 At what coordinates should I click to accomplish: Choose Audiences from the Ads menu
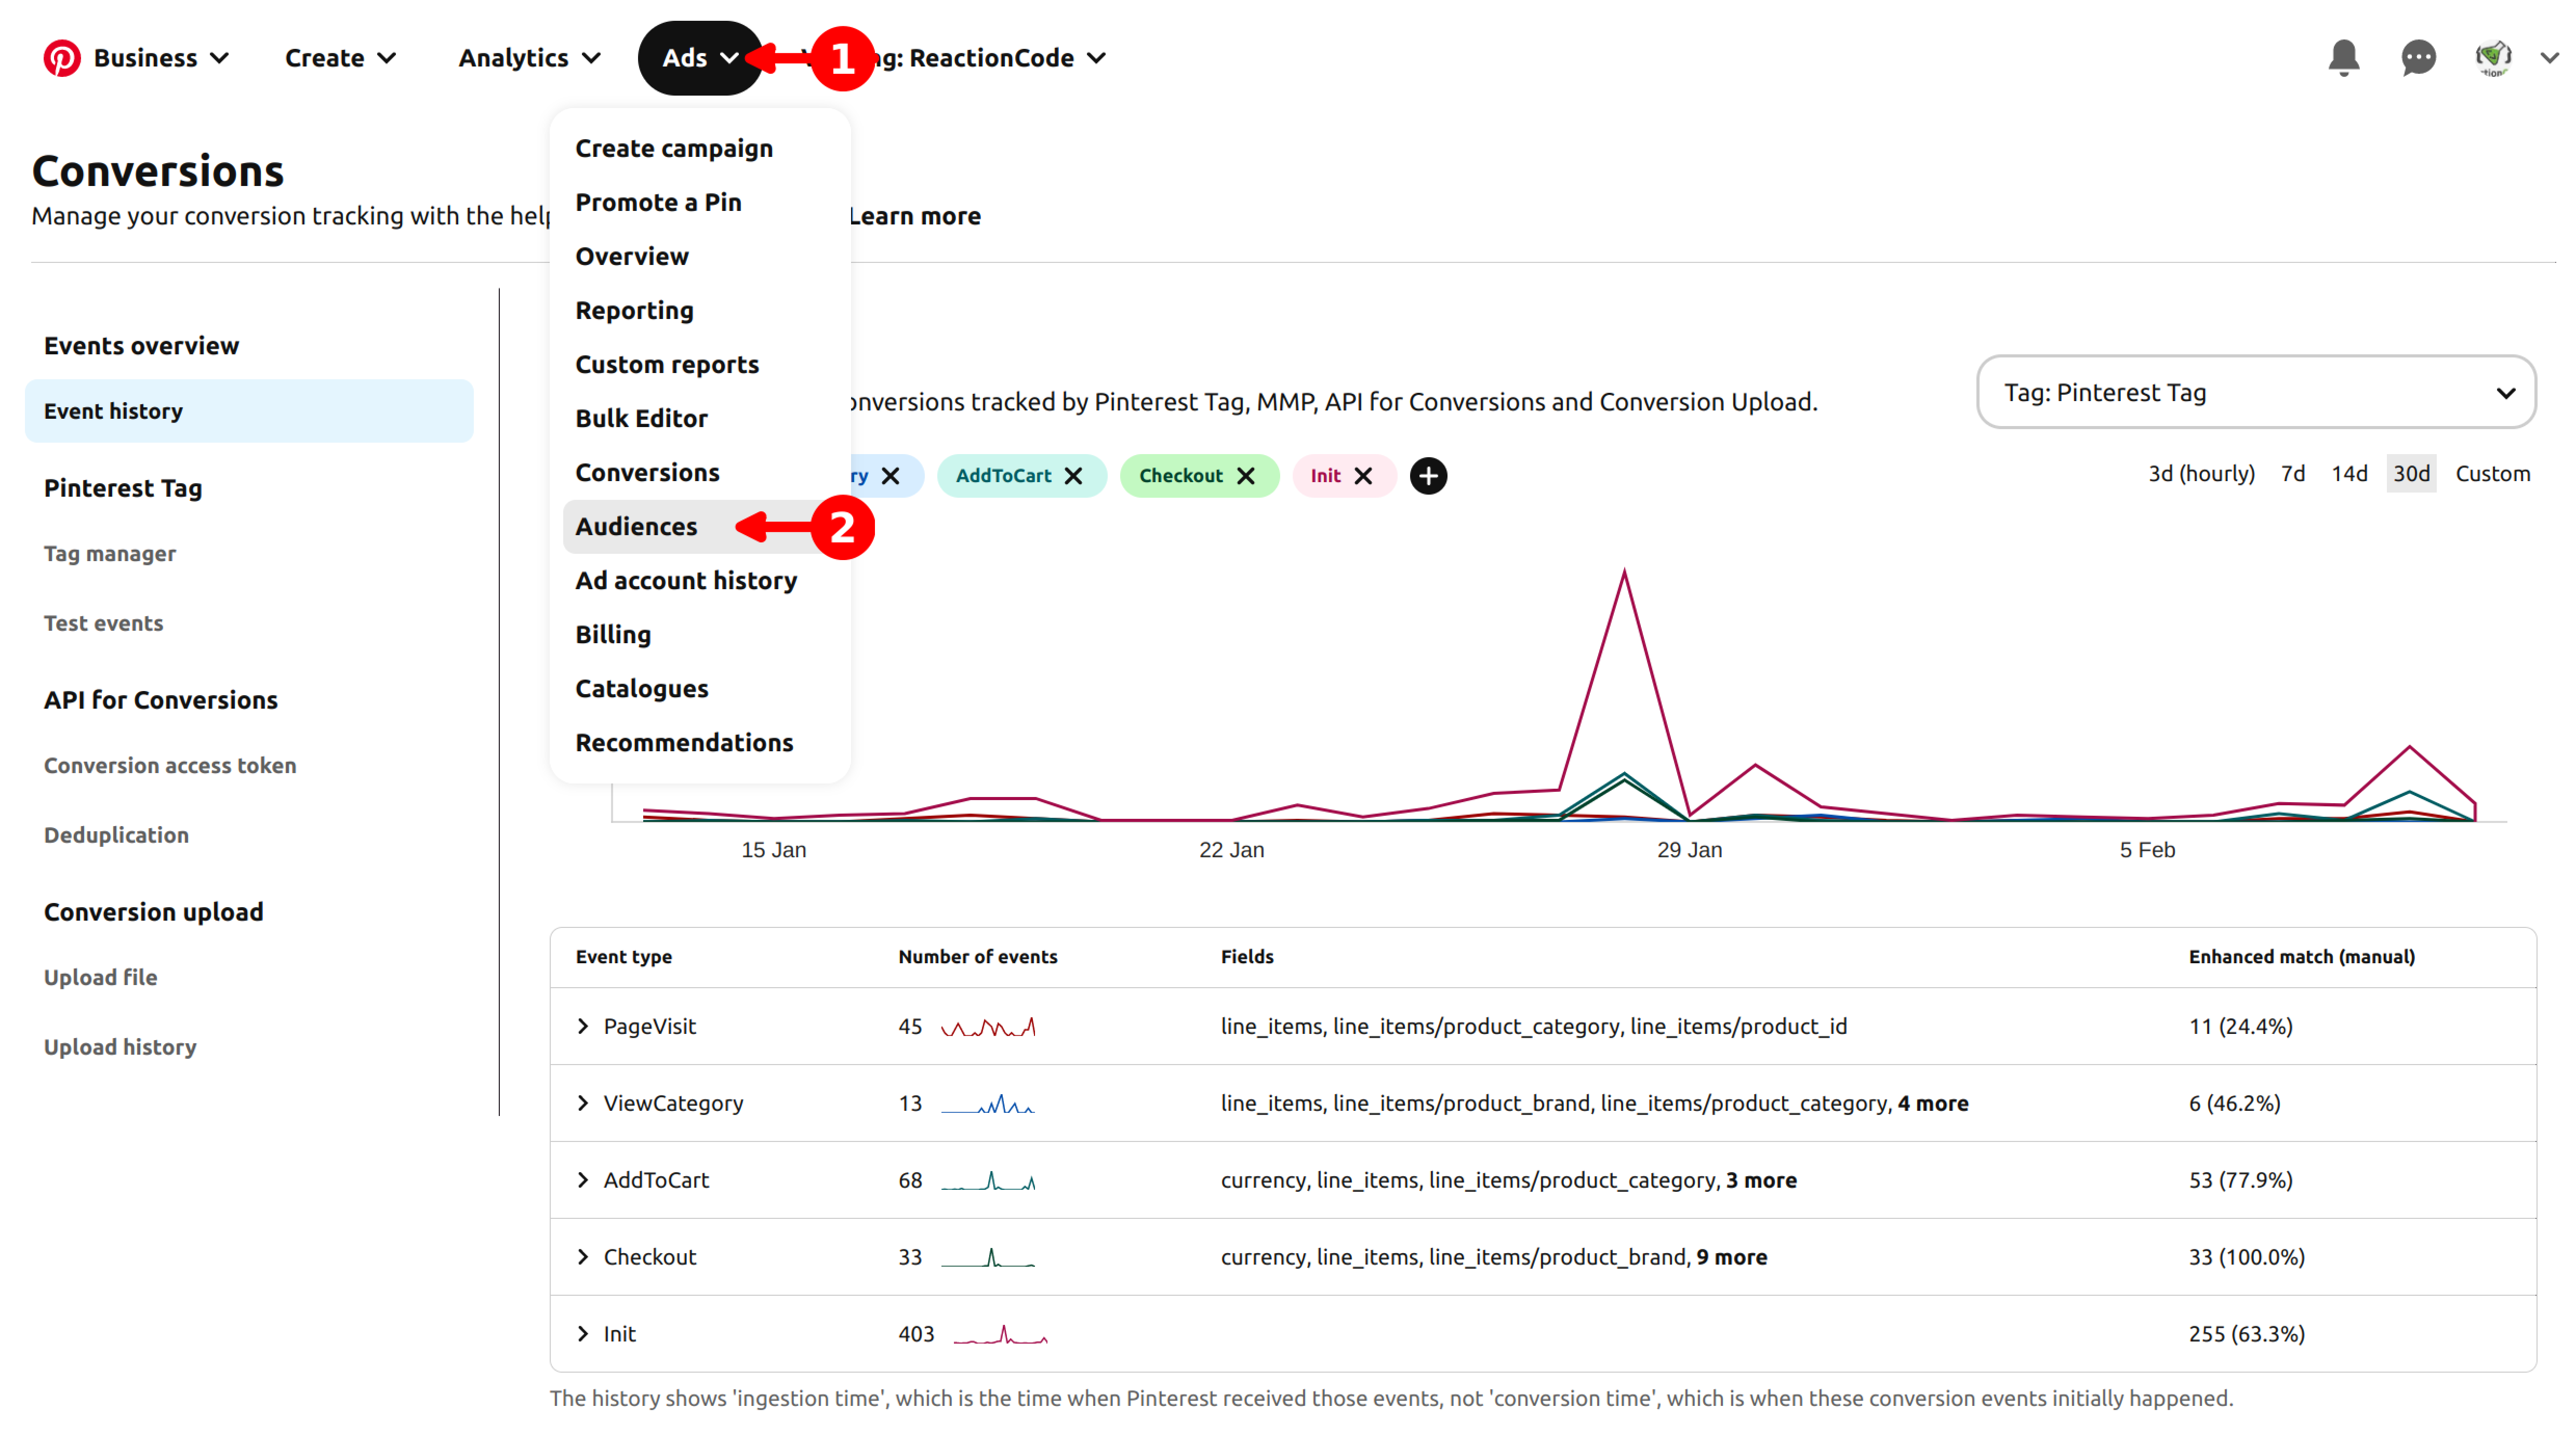coord(637,527)
